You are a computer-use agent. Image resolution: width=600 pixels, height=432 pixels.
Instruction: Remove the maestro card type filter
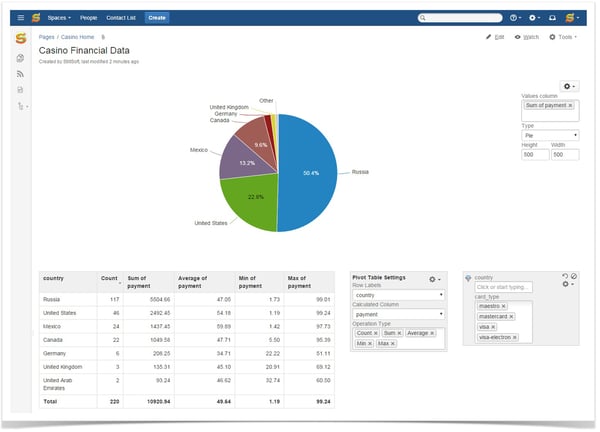pos(504,306)
